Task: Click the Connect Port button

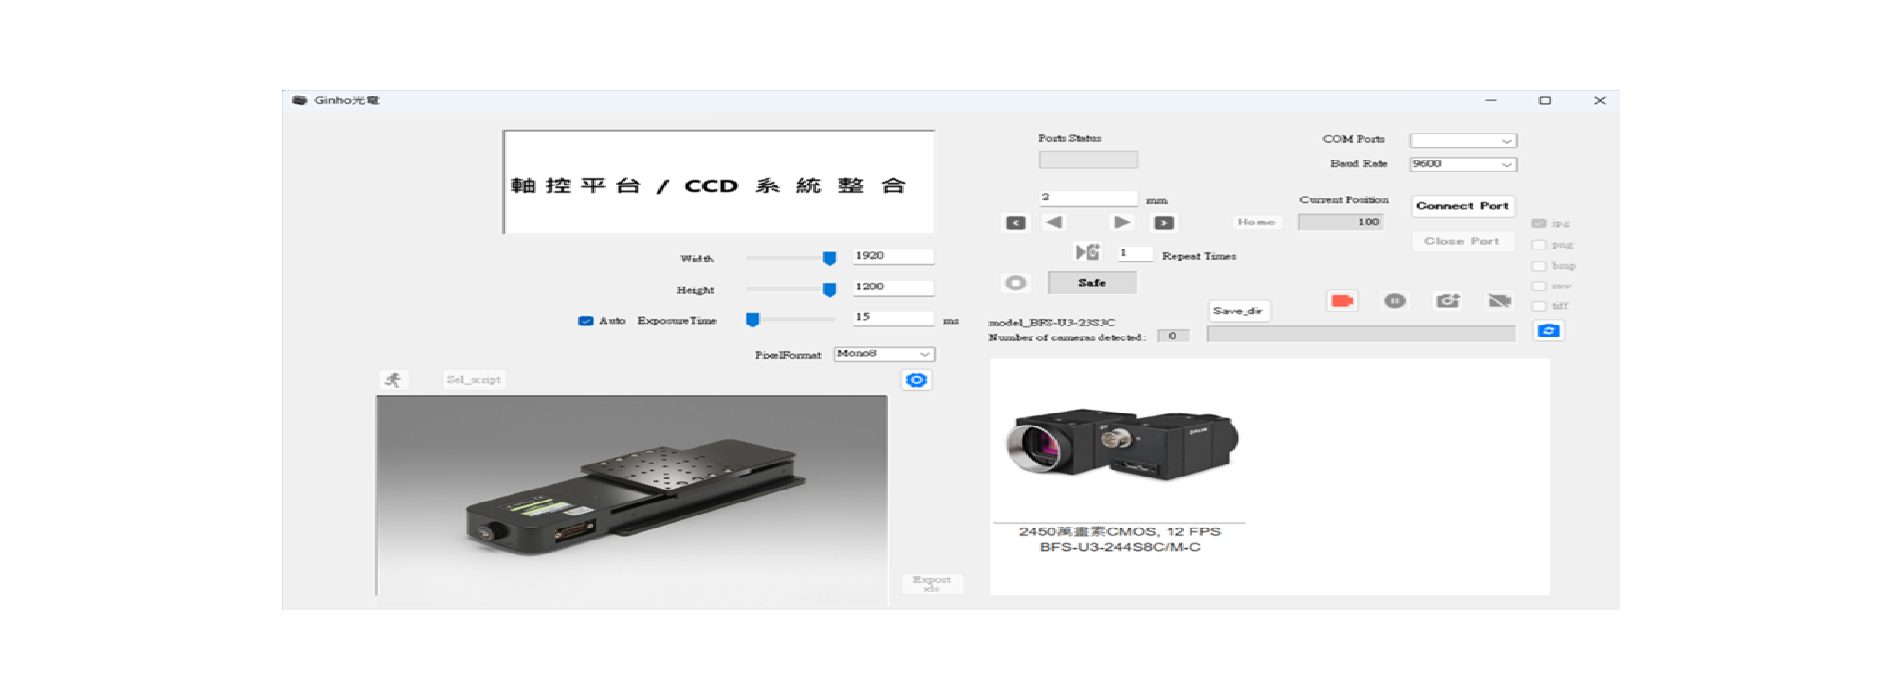Action: [x=1462, y=206]
